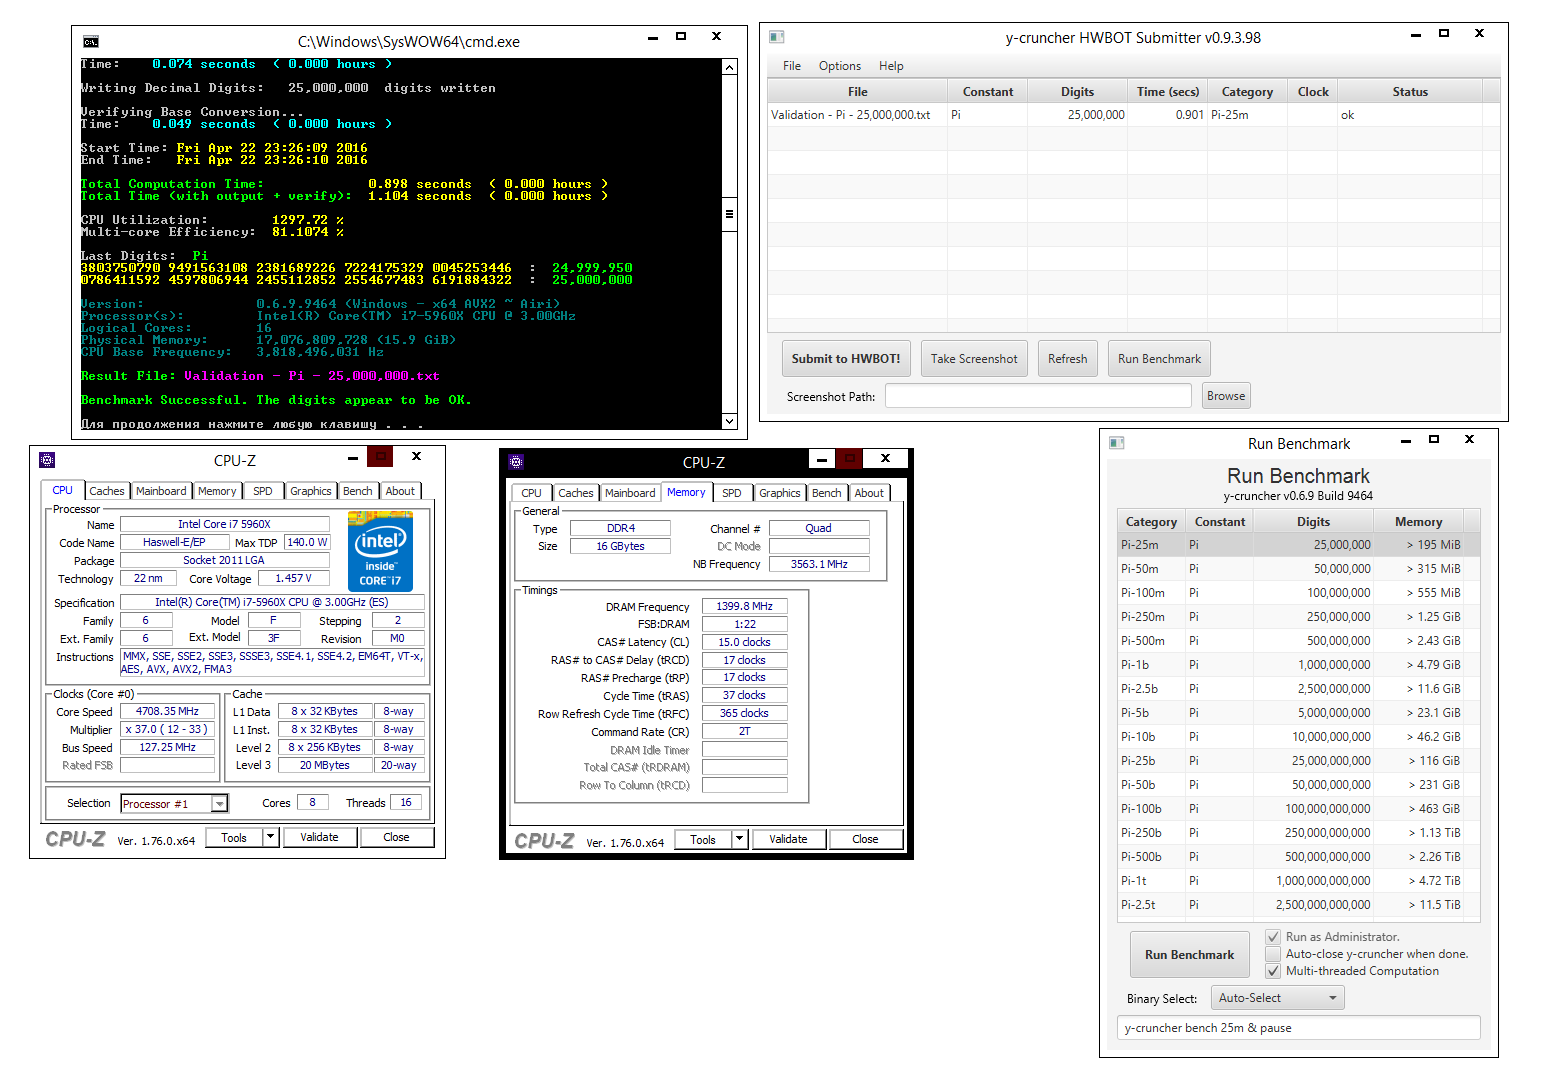Expand Tools dropdown arrow in Memory CPU-Z
Viewport: 1546px width, 1076px height.
click(739, 839)
